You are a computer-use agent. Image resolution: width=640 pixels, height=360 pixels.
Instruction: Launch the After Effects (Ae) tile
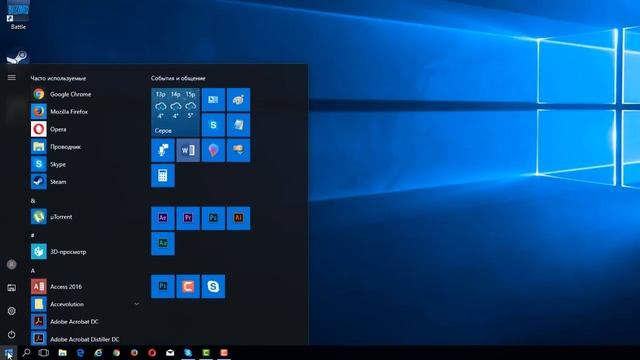tap(163, 218)
